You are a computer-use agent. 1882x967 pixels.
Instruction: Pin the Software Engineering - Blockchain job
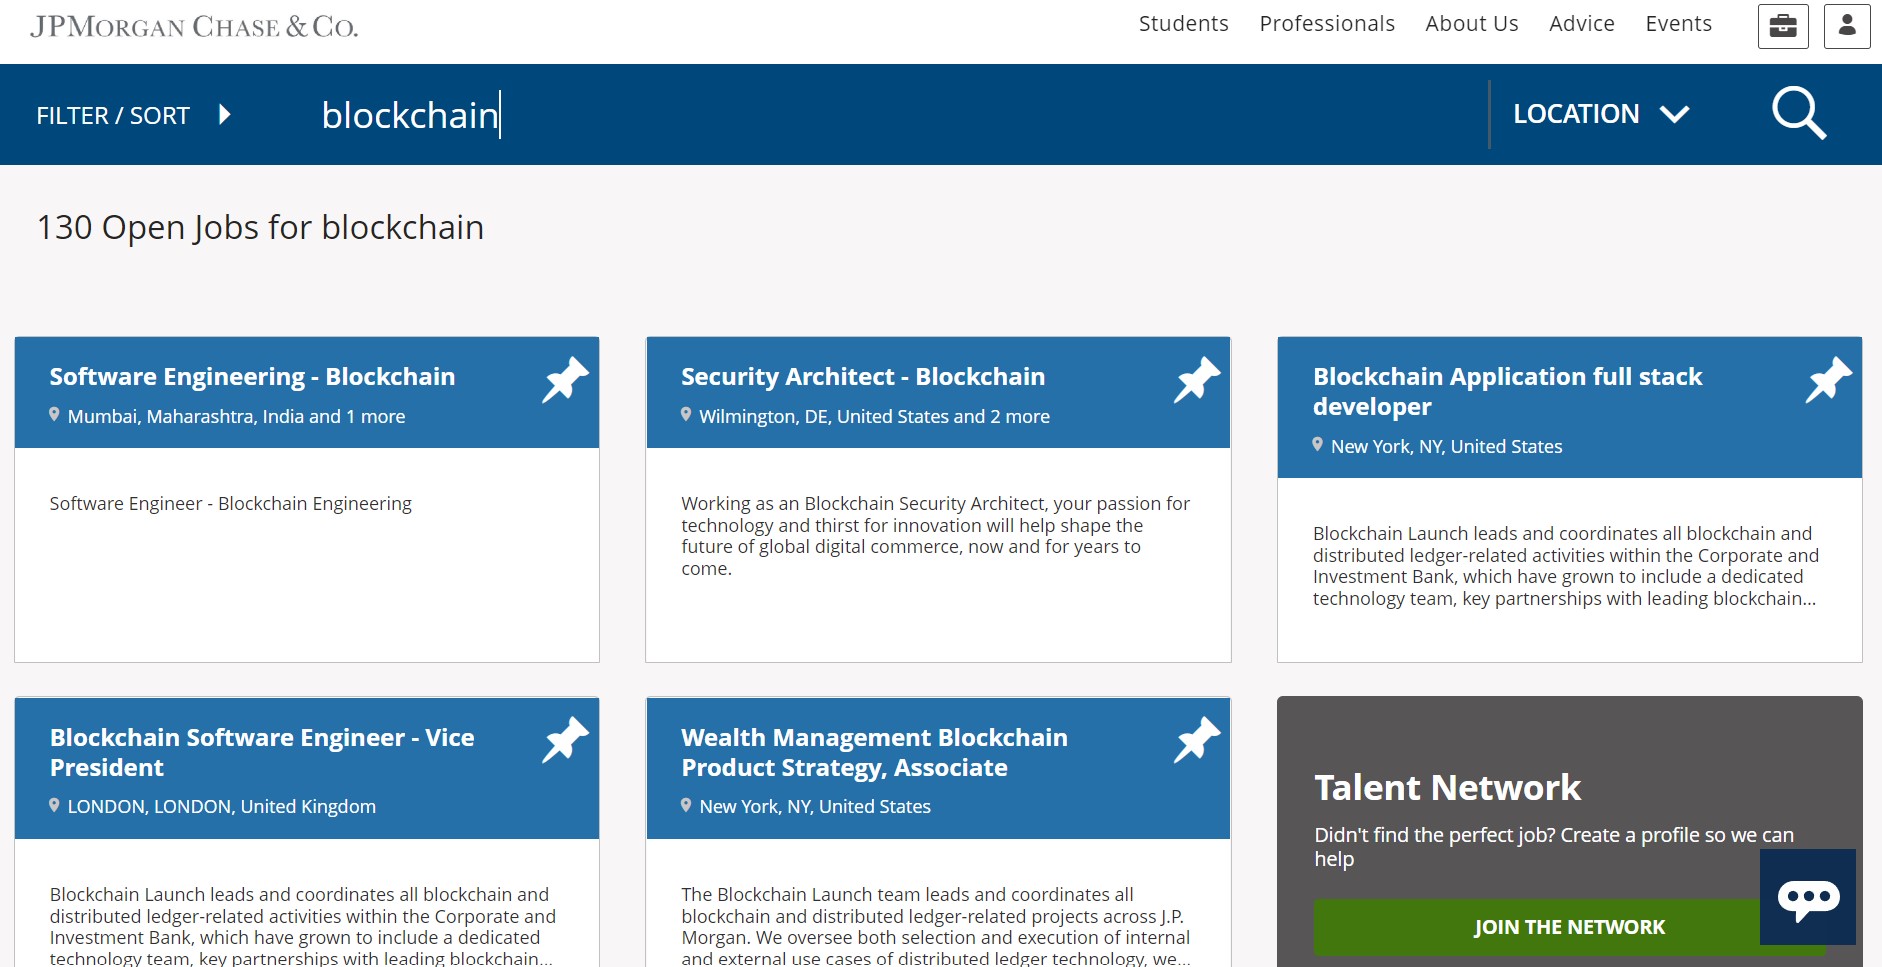[563, 380]
